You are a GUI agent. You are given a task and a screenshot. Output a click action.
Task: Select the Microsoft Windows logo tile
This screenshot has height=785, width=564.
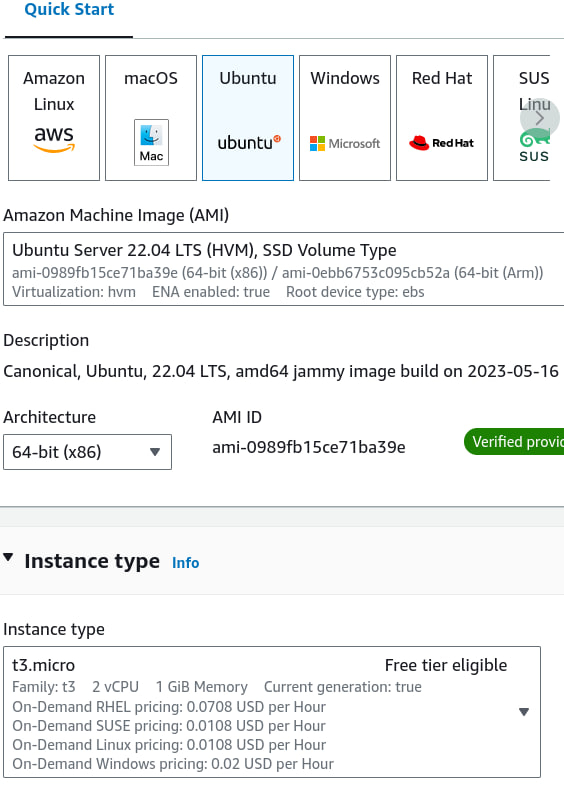pos(345,118)
